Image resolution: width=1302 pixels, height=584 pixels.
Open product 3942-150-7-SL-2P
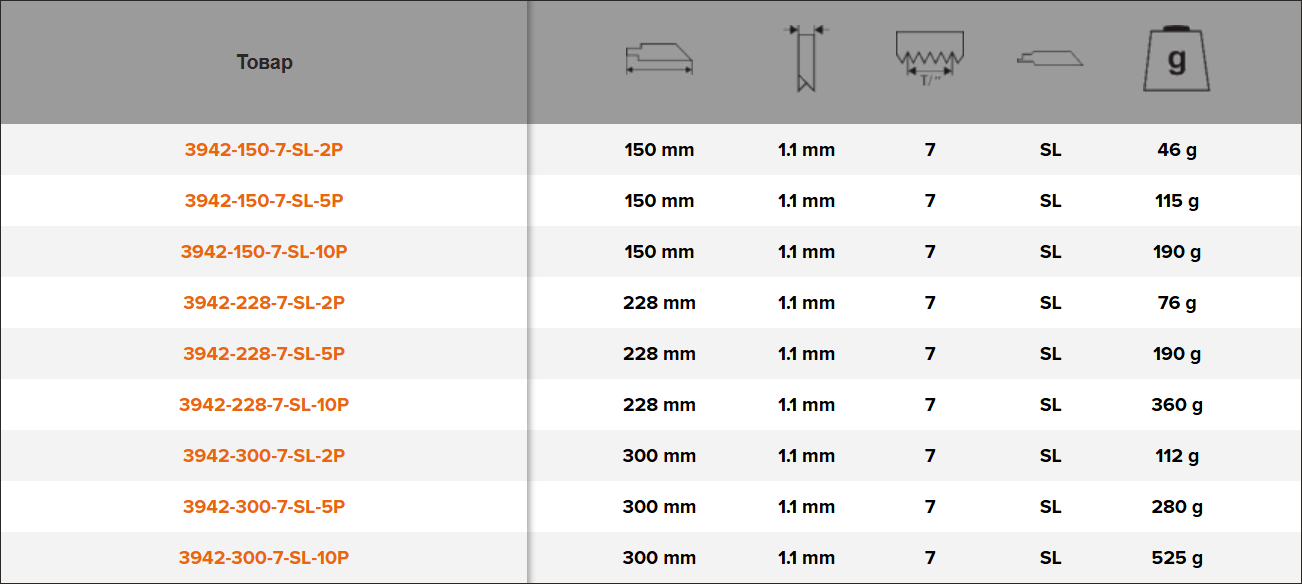(264, 150)
